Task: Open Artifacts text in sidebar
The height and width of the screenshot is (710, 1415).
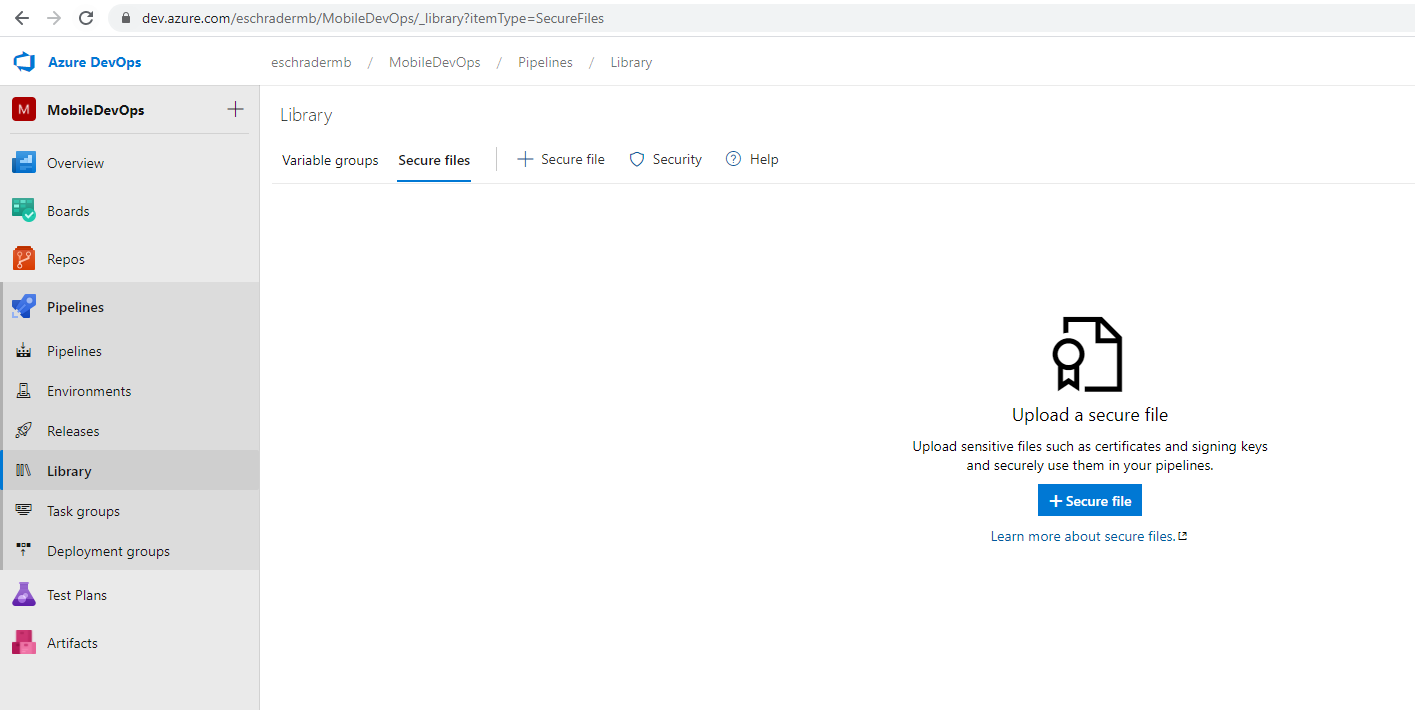Action: (72, 643)
